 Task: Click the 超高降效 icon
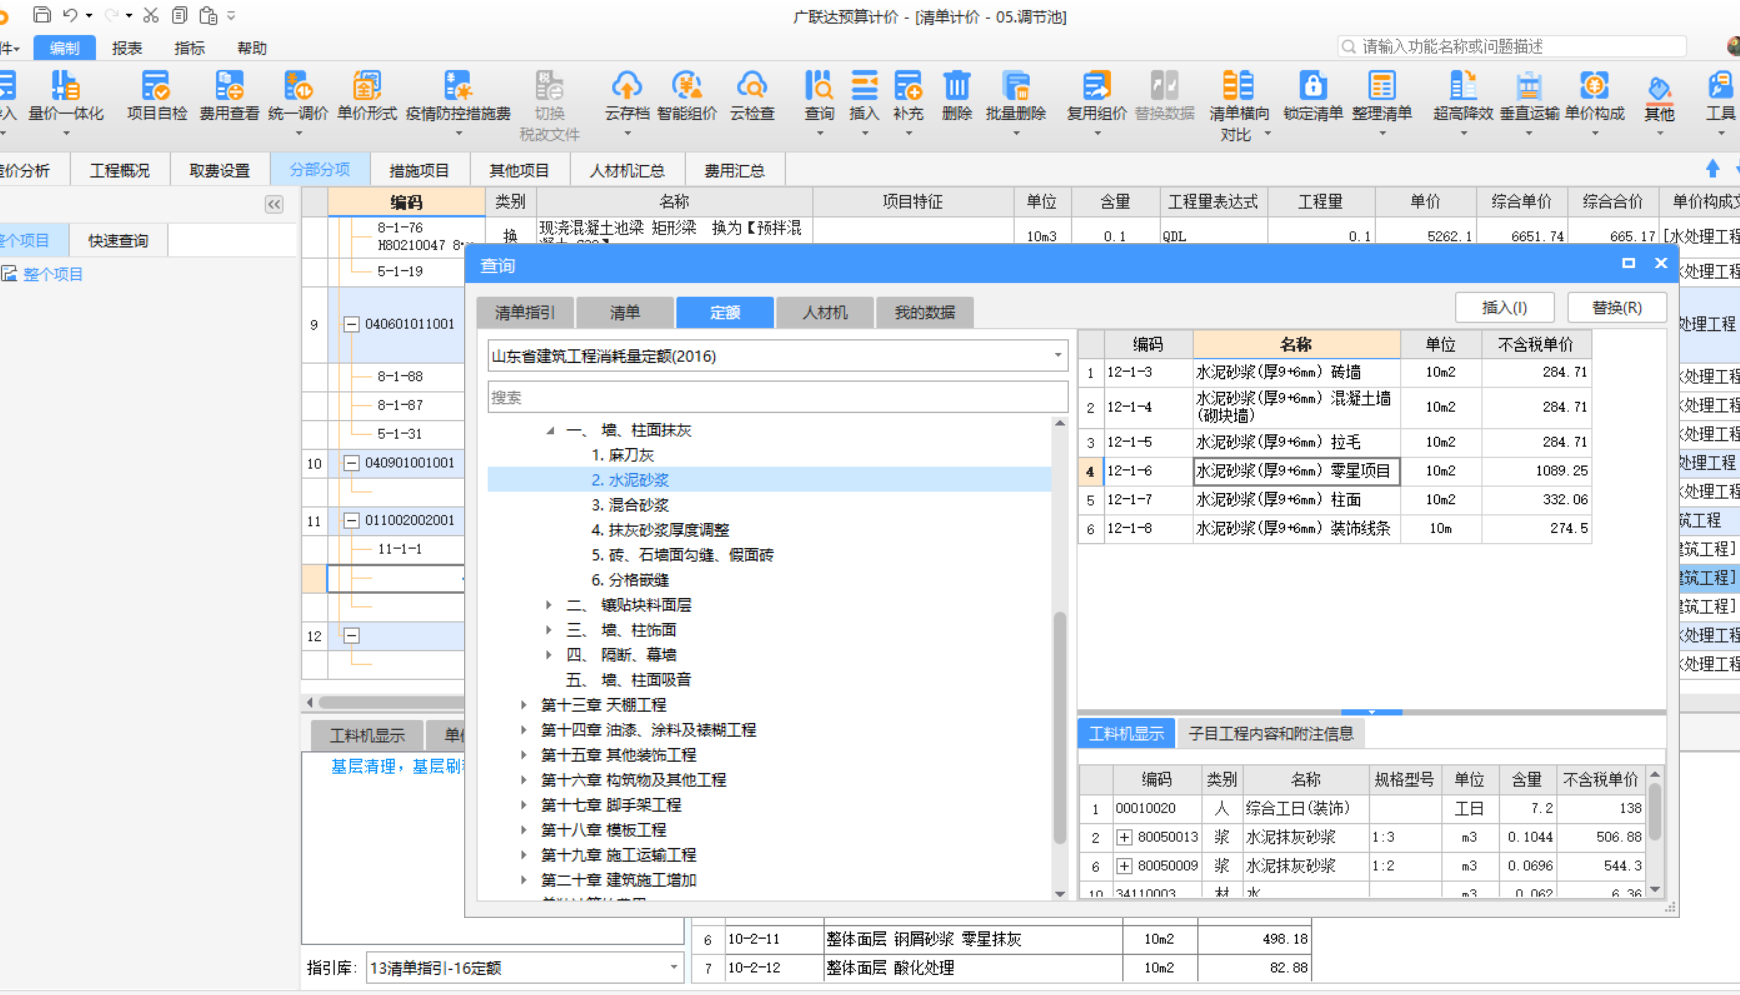click(1463, 97)
